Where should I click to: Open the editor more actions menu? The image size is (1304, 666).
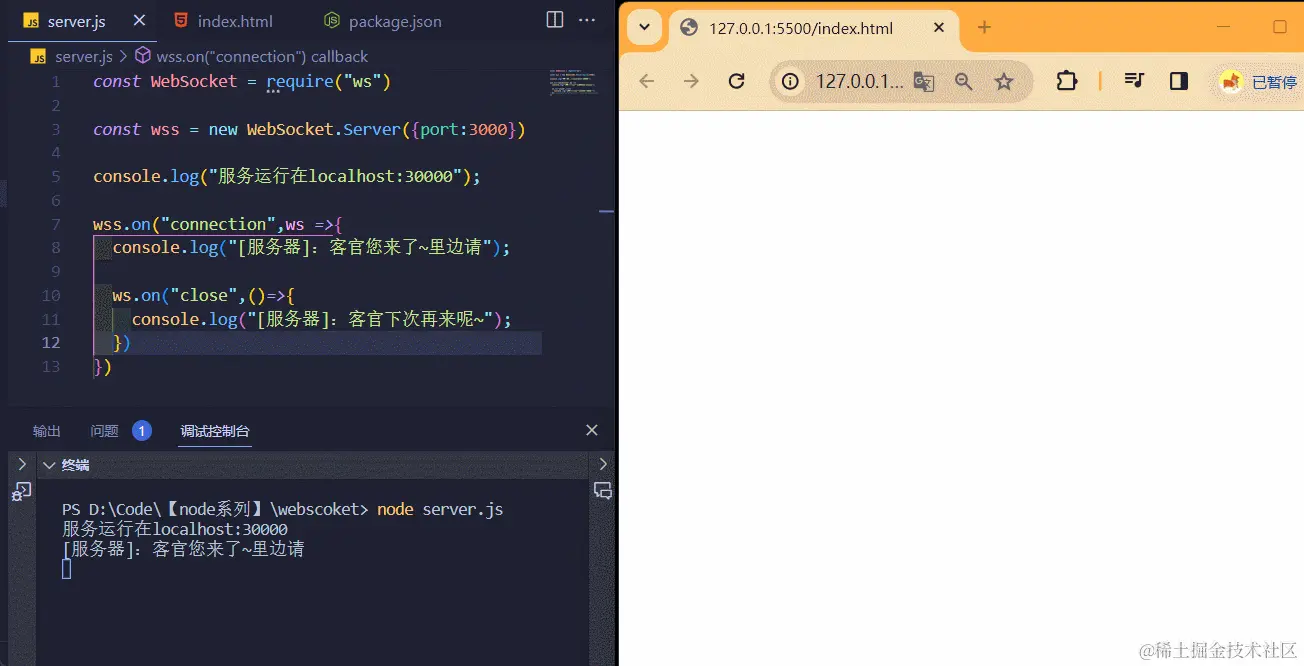tap(588, 20)
